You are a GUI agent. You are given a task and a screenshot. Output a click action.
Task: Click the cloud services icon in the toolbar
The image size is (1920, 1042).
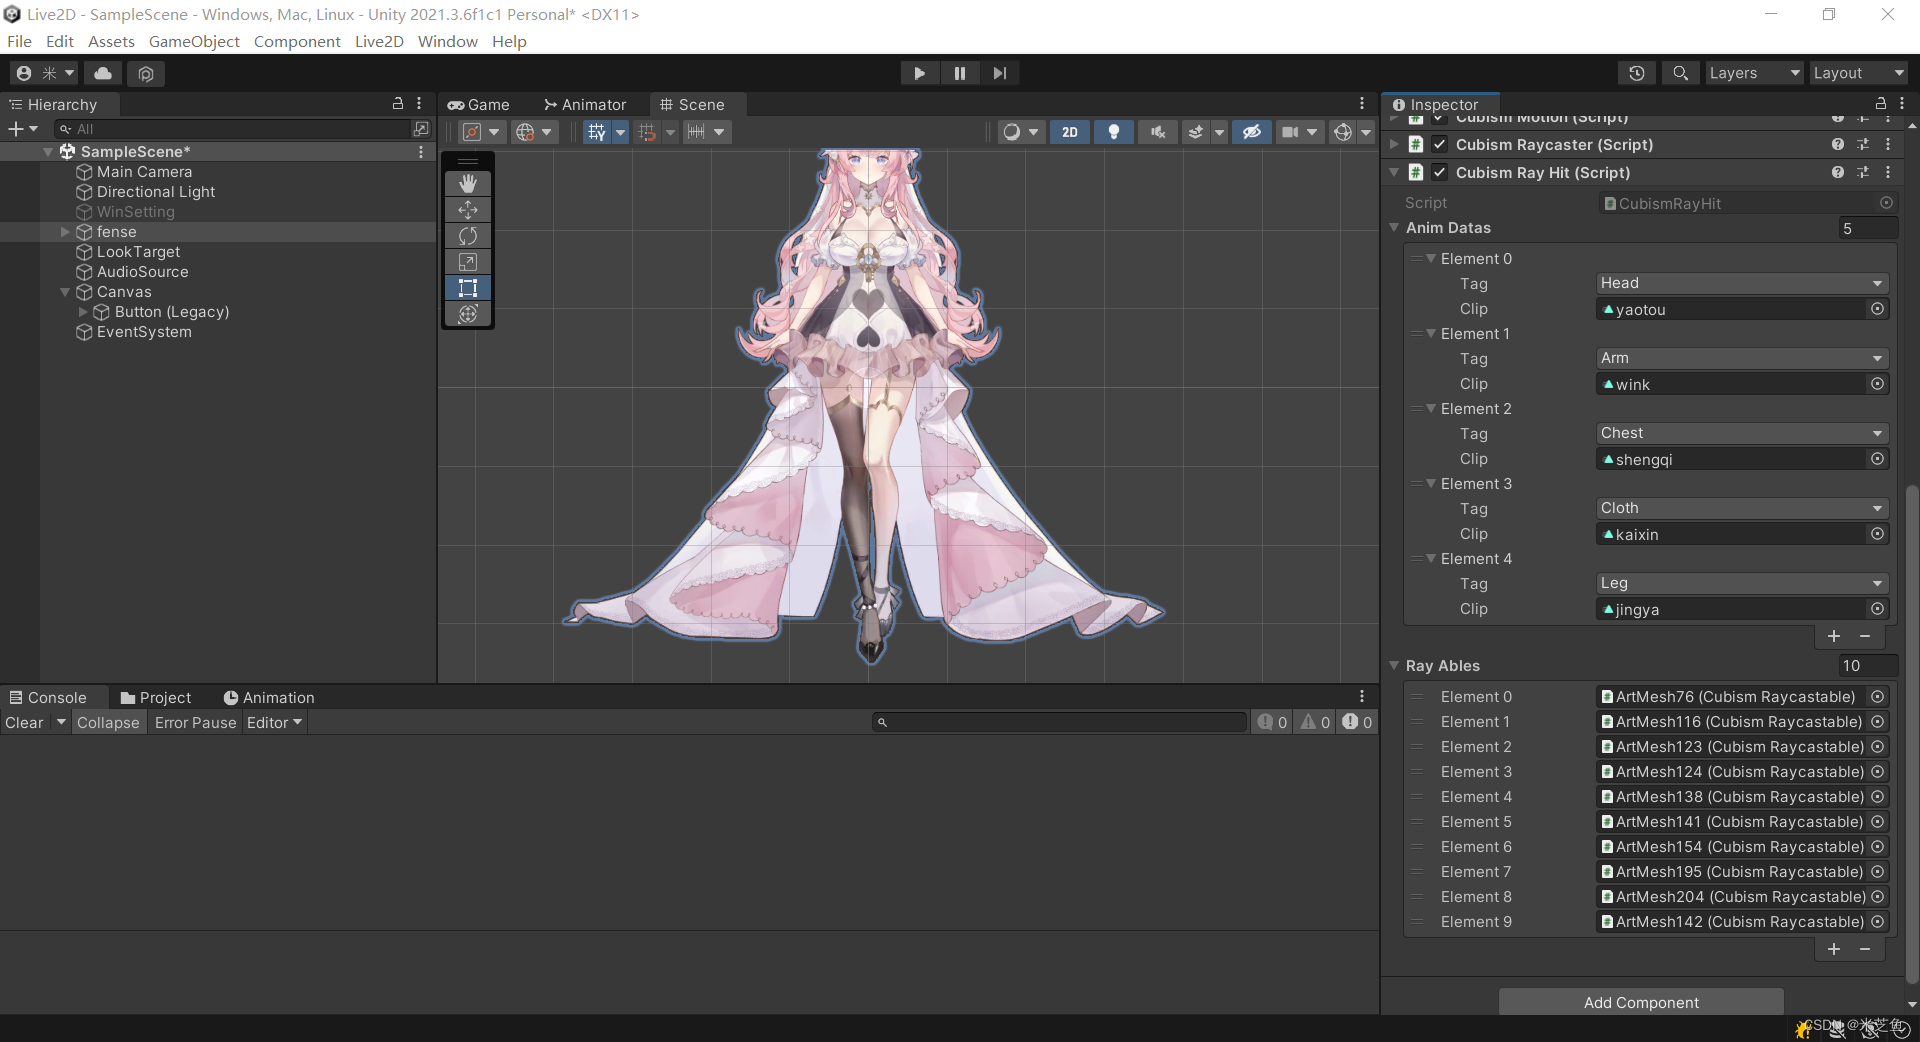point(102,72)
